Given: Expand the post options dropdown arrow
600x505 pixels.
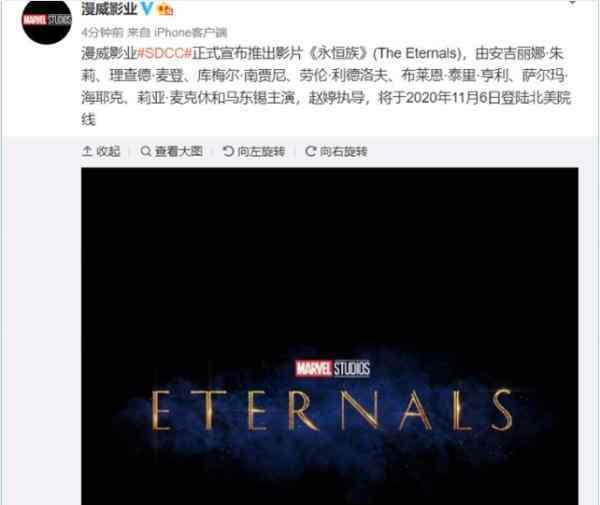Looking at the screenshot, I should 572,3.
